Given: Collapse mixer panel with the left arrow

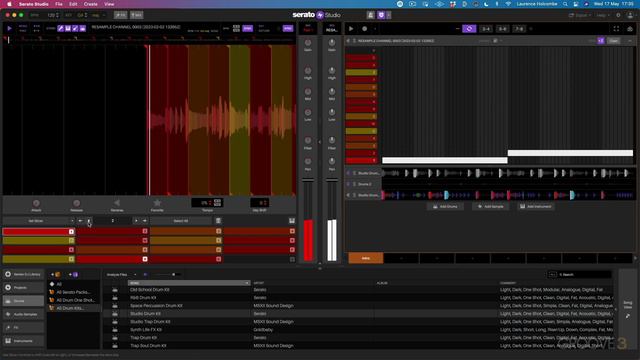Looking at the screenshot, I should (320, 142).
